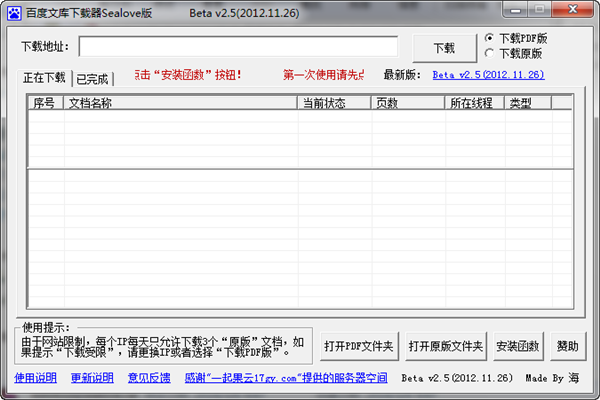Open the 感谢一起果云17gy.com server space link
The width and height of the screenshot is (600, 400).
click(x=286, y=378)
